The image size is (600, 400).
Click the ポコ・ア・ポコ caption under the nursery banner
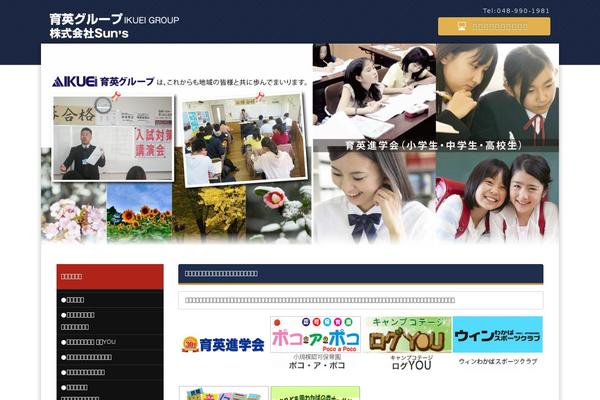click(x=316, y=365)
